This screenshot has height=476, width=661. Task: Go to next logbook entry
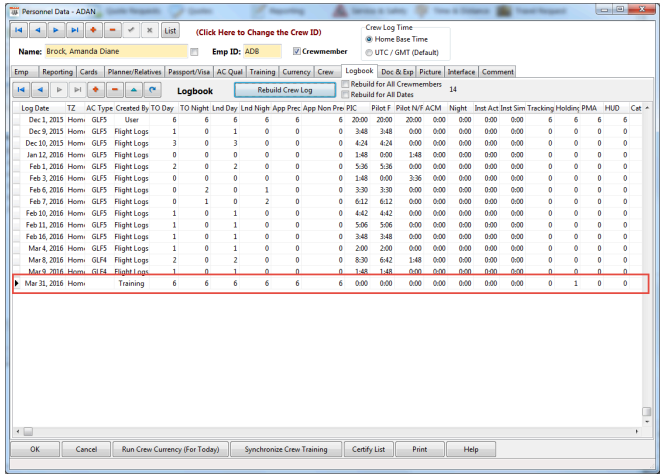click(59, 89)
